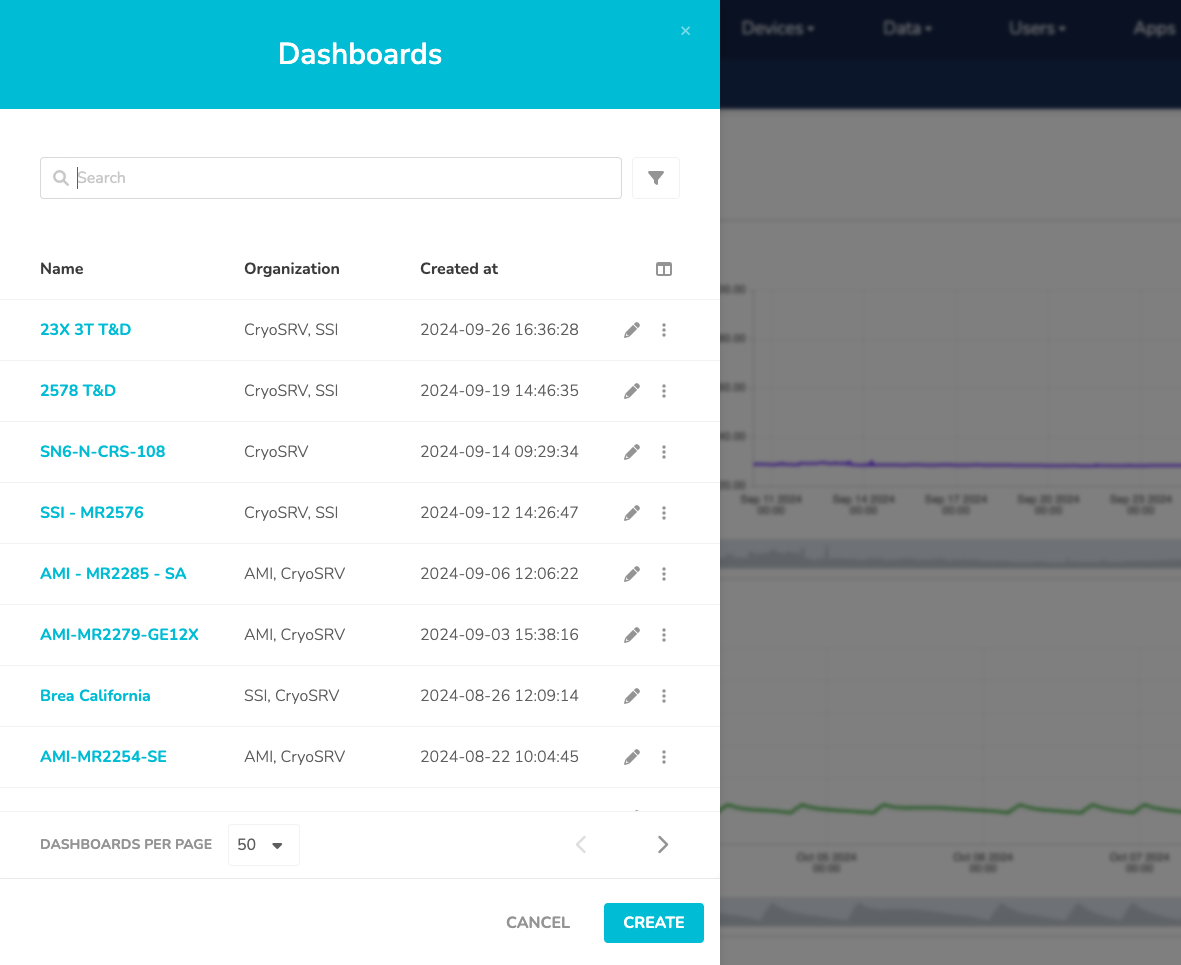The height and width of the screenshot is (965, 1181).
Task: Go to the next page of dashboards
Action: point(663,845)
